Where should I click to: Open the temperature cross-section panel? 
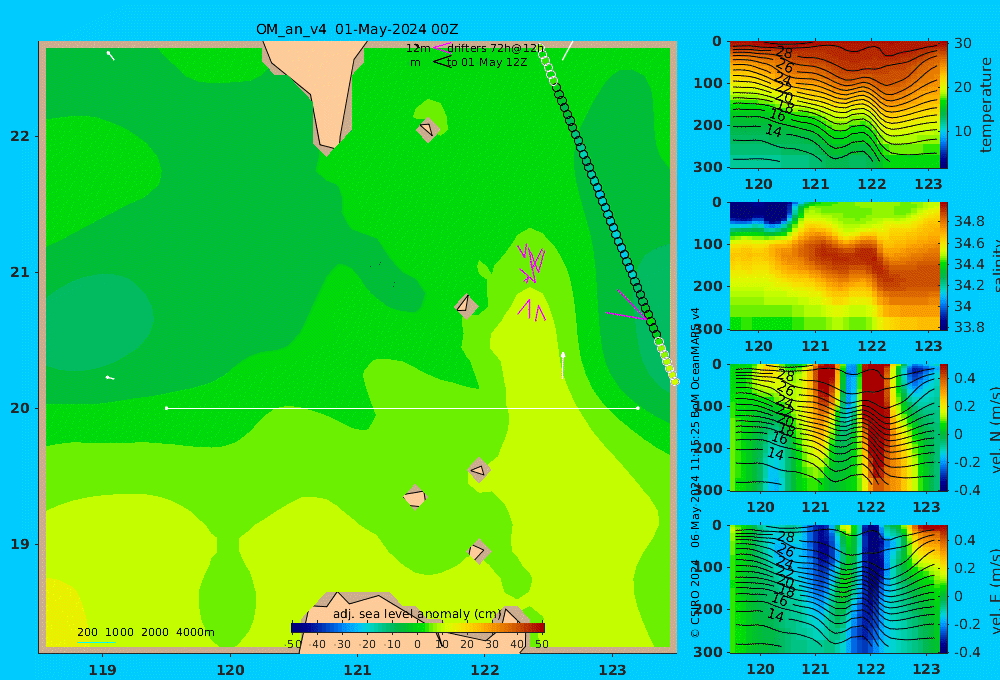tap(833, 105)
